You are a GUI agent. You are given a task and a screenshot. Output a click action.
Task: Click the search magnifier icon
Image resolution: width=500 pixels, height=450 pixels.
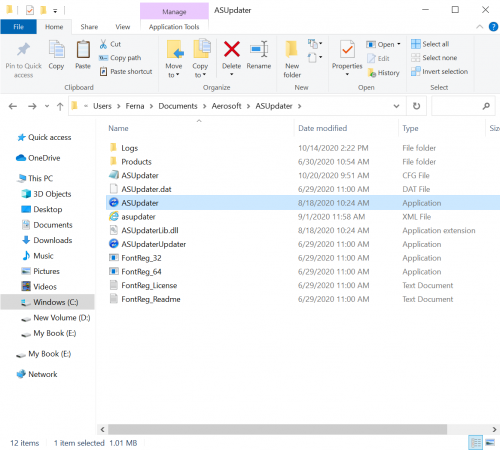[x=486, y=106]
